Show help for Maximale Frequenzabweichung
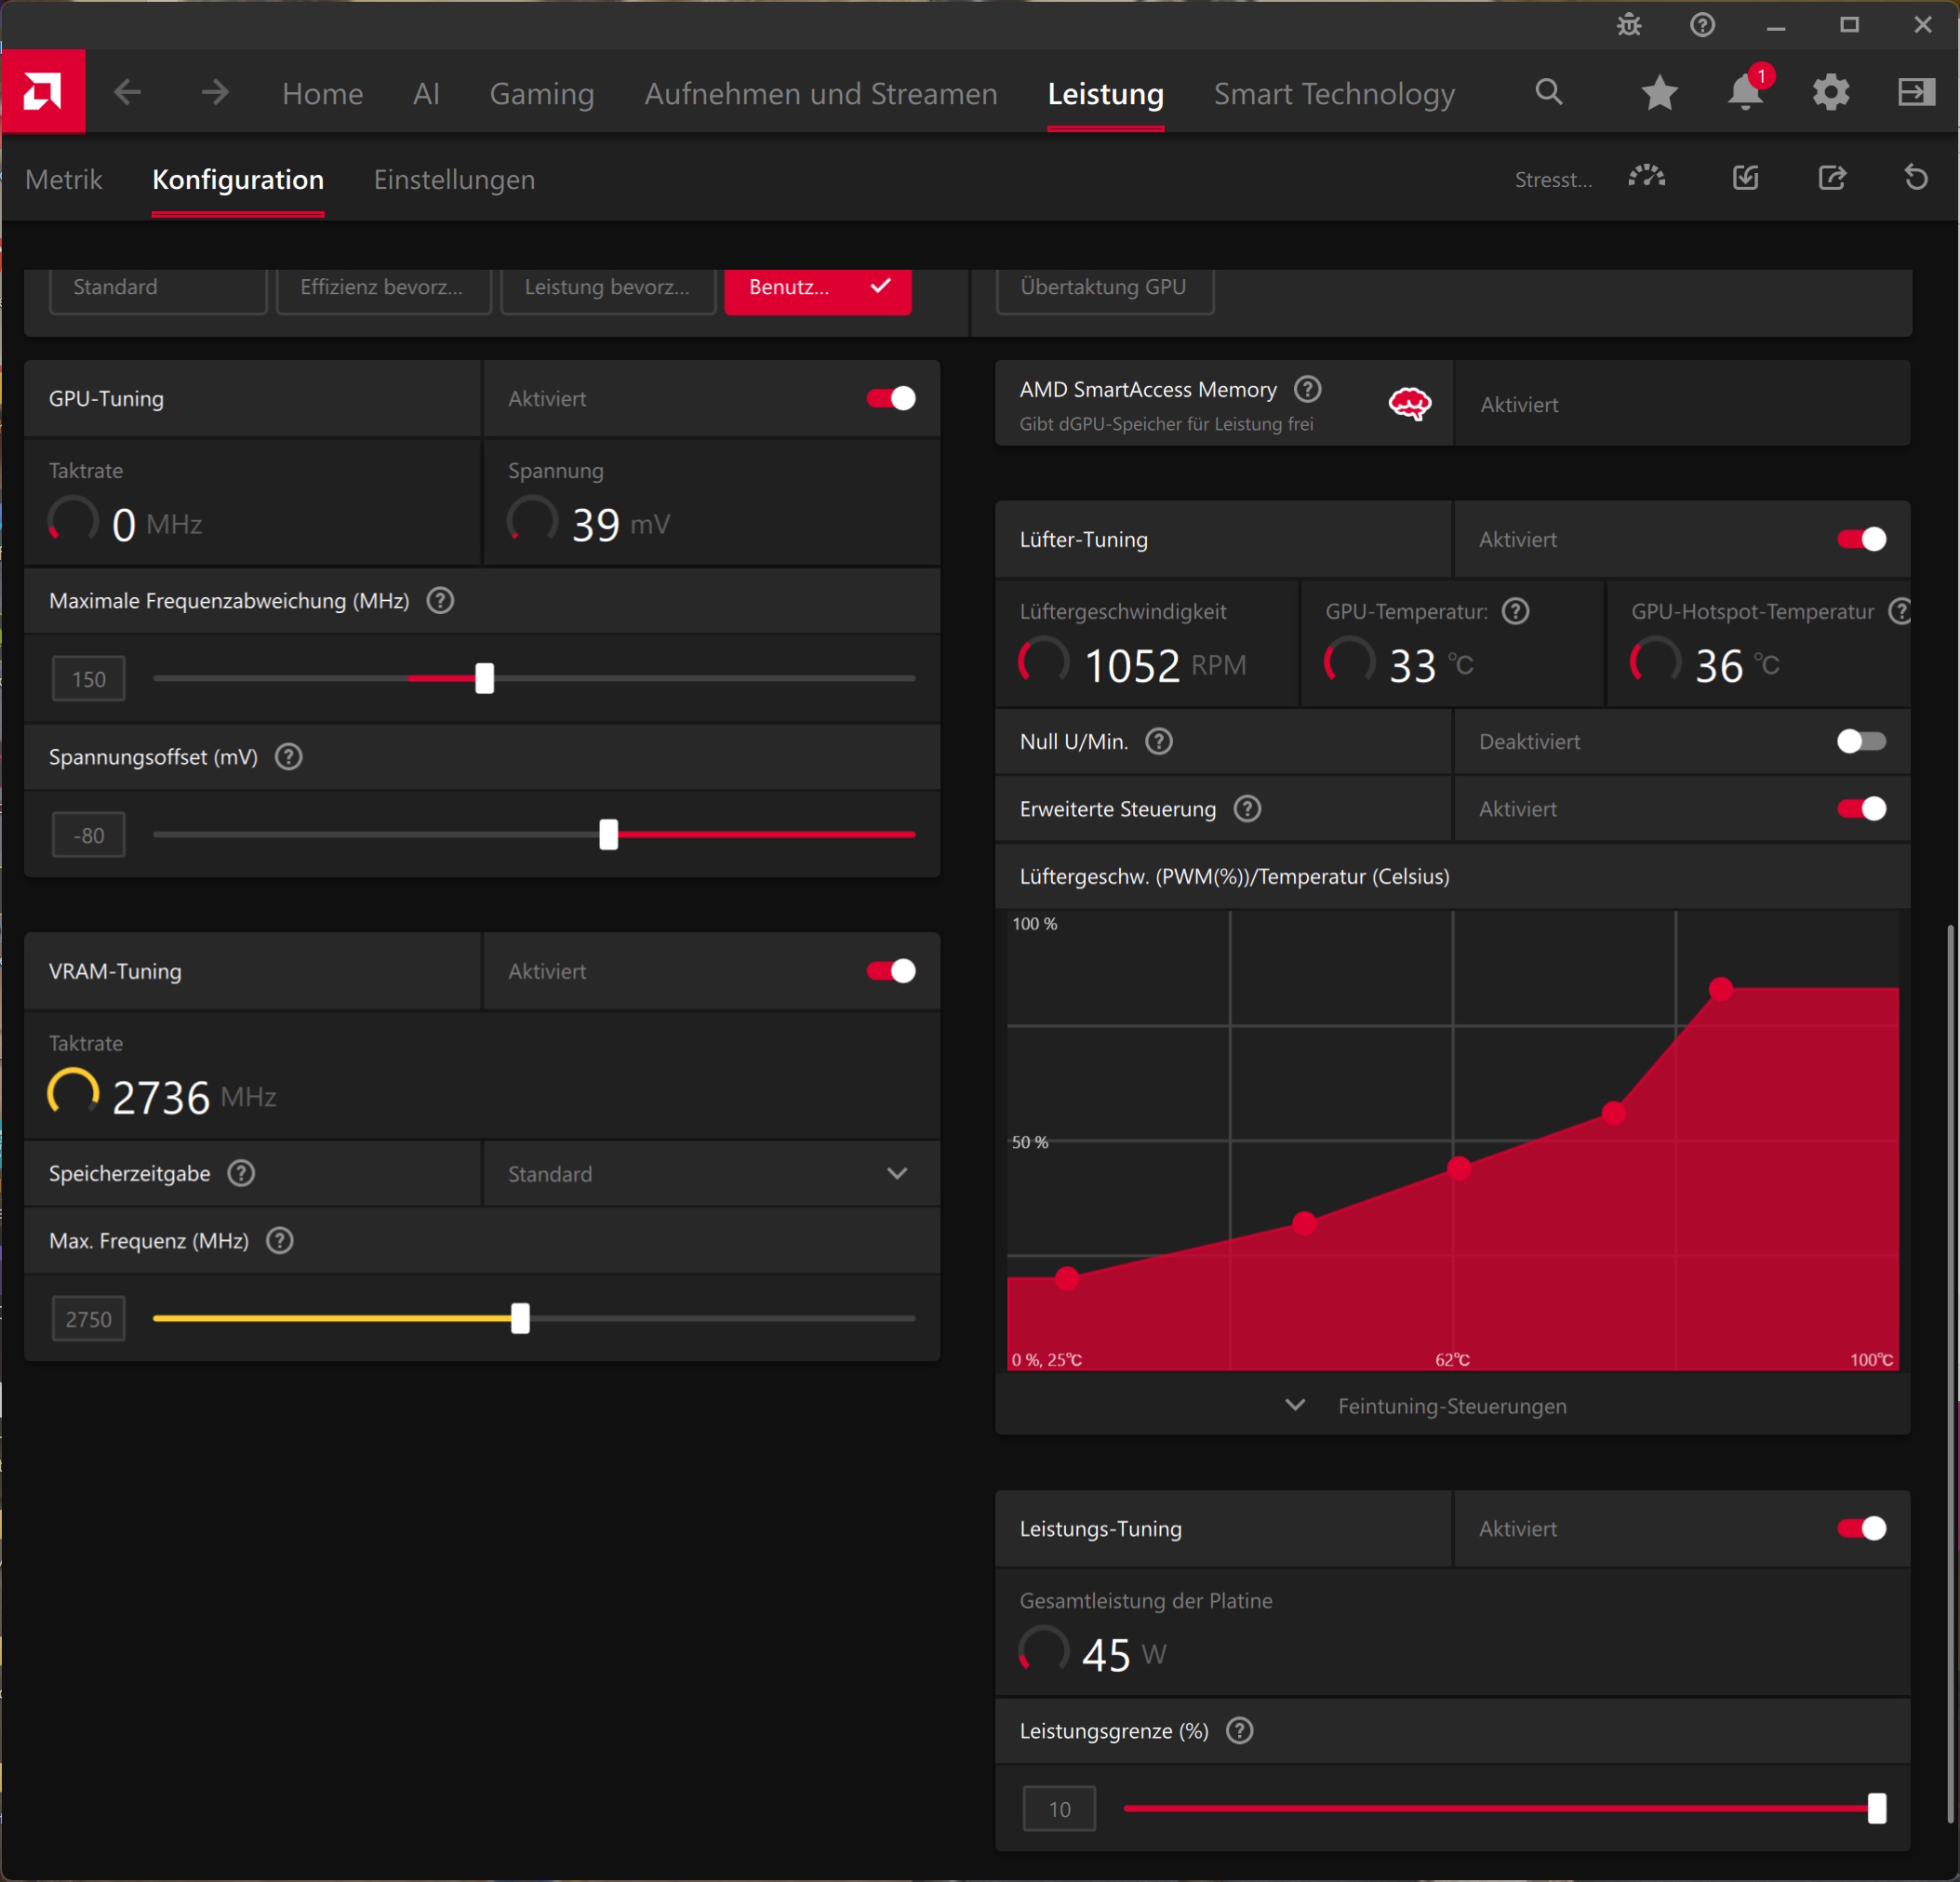This screenshot has height=1882, width=1960. click(440, 600)
